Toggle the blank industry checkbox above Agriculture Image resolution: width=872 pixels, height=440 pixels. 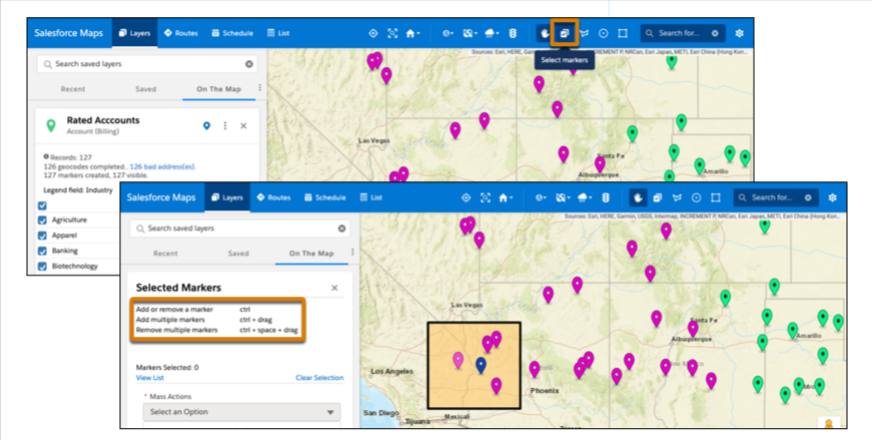(42, 206)
